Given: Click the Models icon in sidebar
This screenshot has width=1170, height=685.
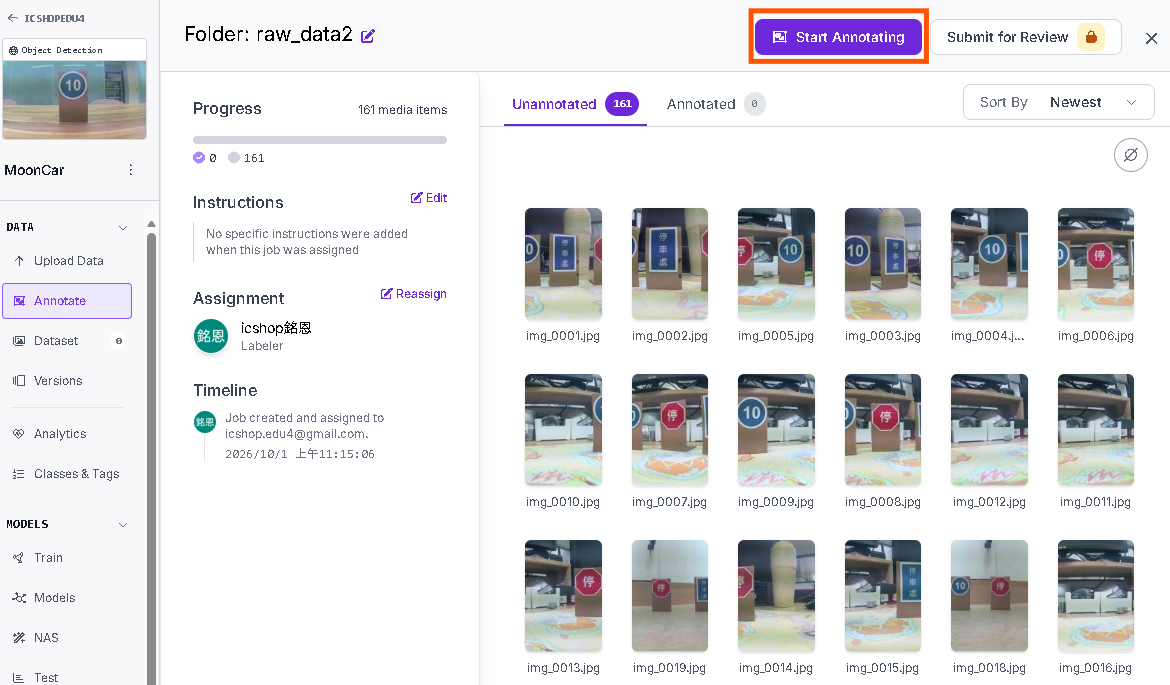Looking at the screenshot, I should [x=19, y=598].
